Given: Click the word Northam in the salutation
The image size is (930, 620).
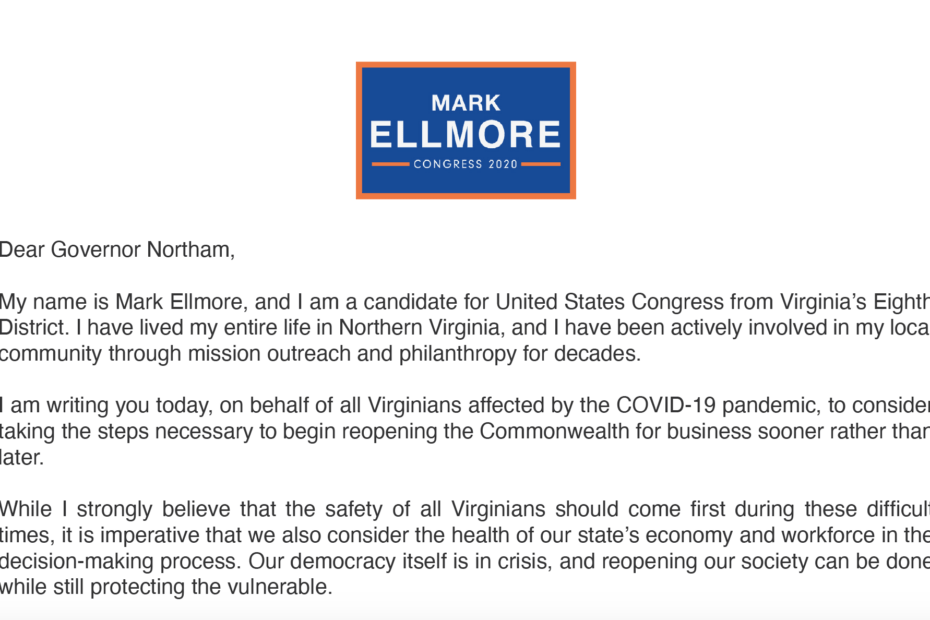Looking at the screenshot, I should point(190,250).
